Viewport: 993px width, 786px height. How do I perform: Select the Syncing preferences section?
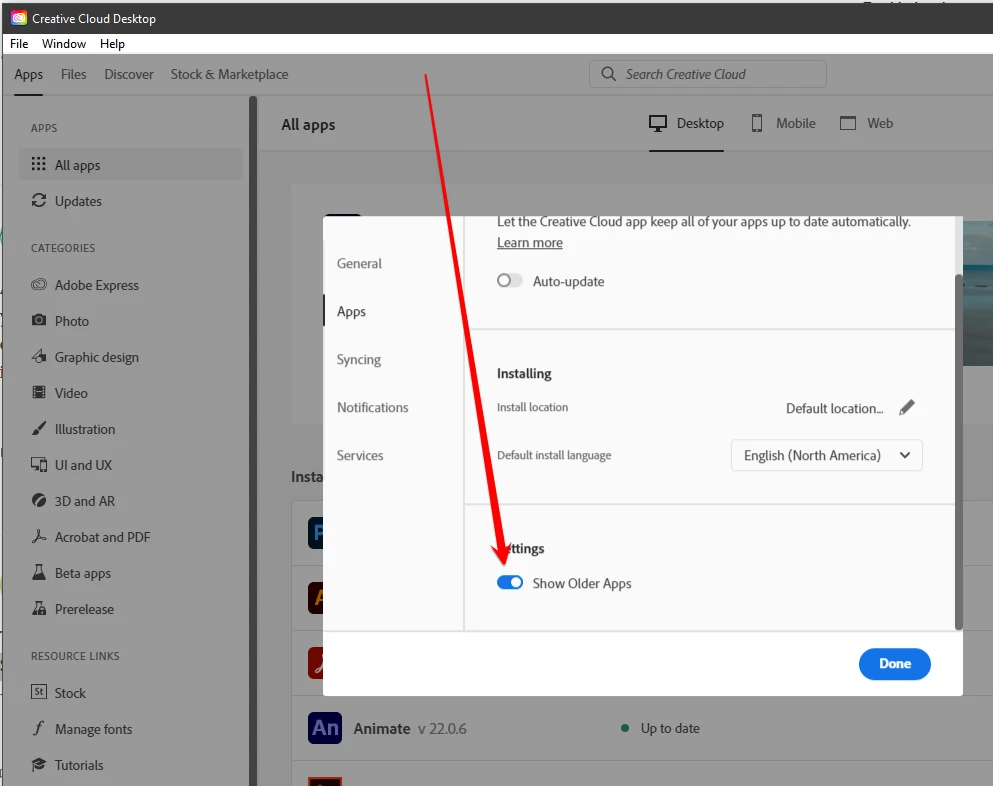[358, 359]
